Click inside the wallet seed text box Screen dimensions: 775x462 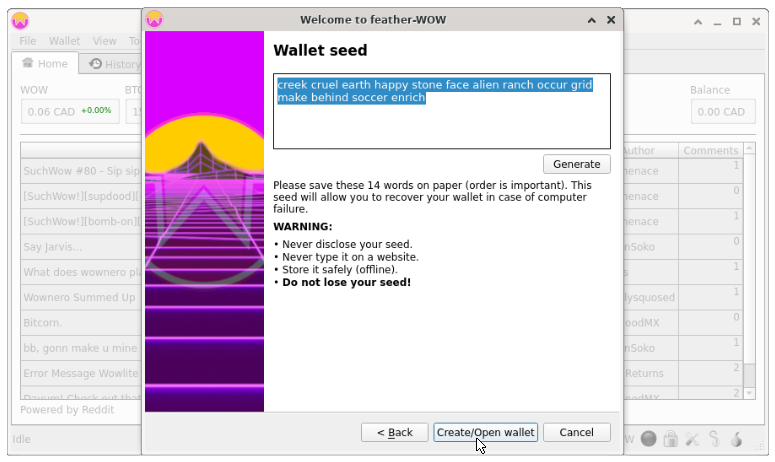pos(441,111)
